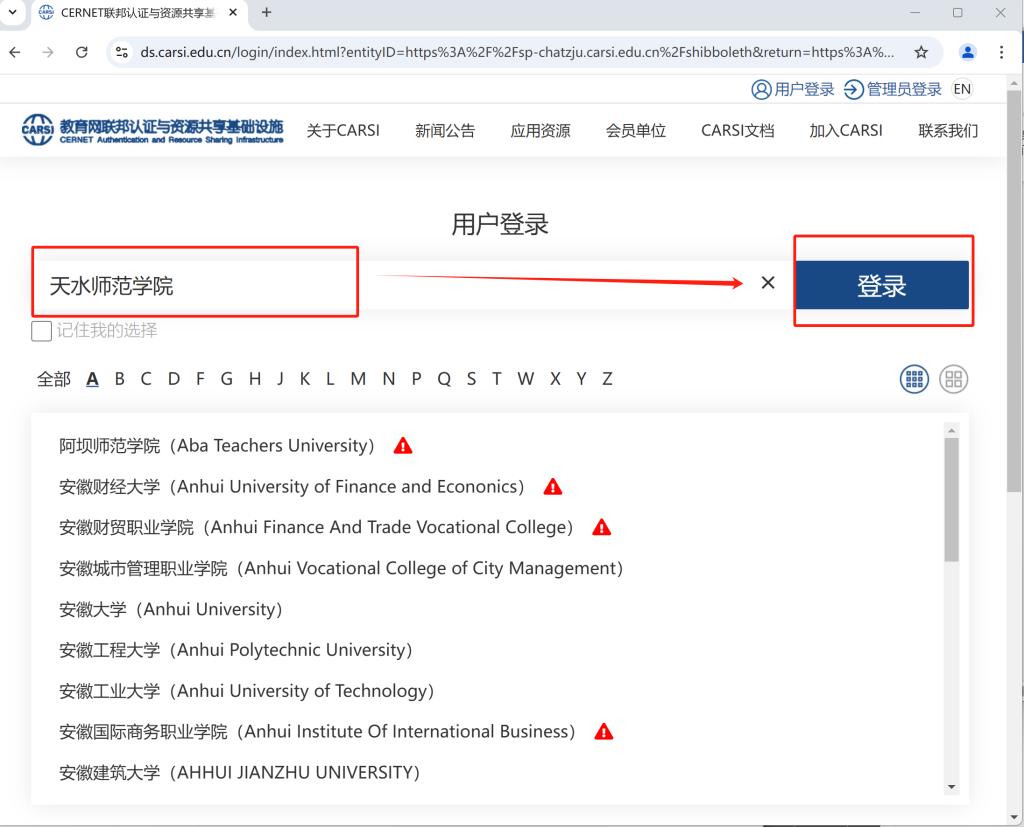Bookmark this page with the star icon
Viewport: 1024px width, 827px height.
click(x=921, y=52)
